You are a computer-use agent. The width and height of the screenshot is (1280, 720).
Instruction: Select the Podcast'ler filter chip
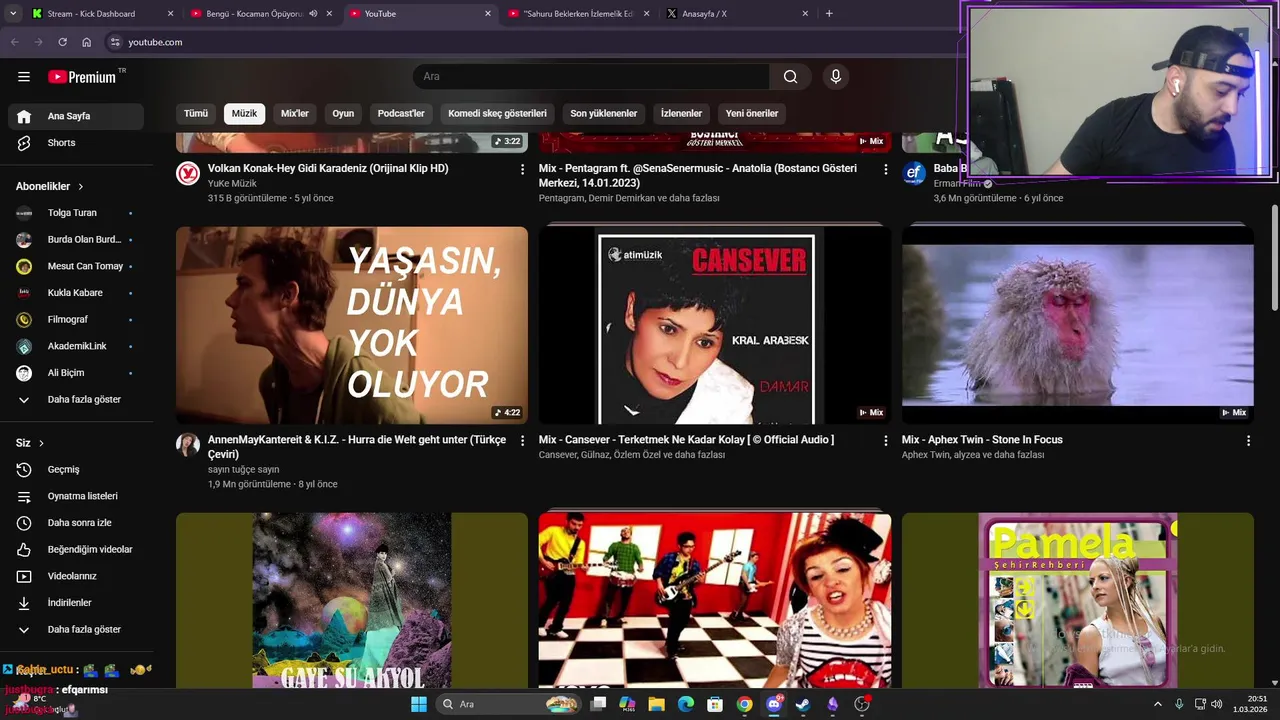(x=401, y=113)
